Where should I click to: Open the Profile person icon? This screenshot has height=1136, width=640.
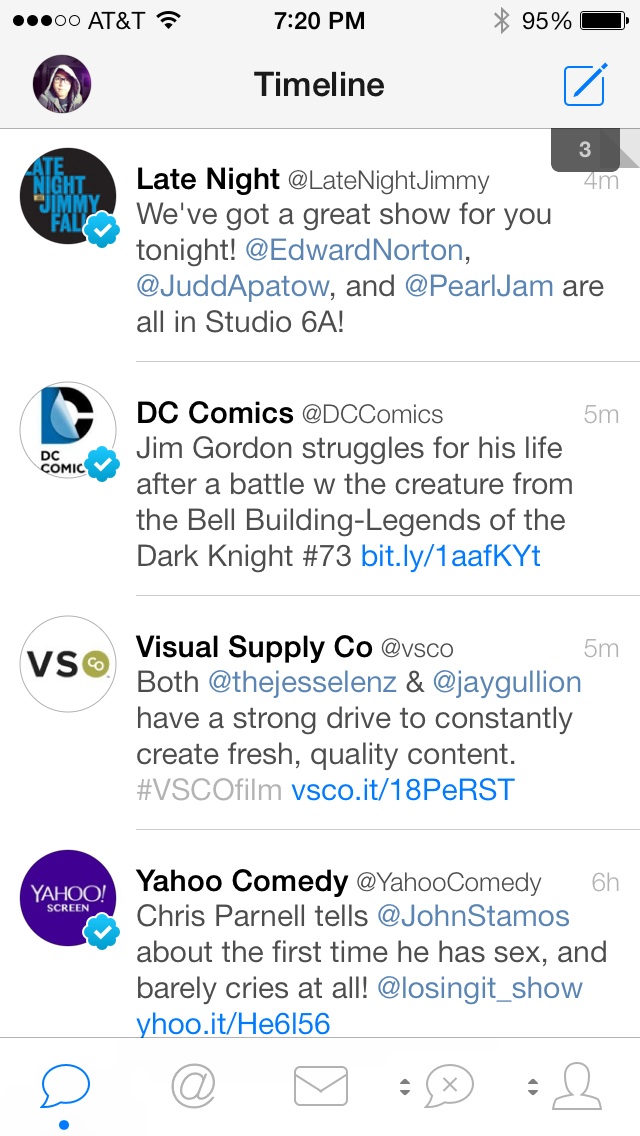point(577,1085)
